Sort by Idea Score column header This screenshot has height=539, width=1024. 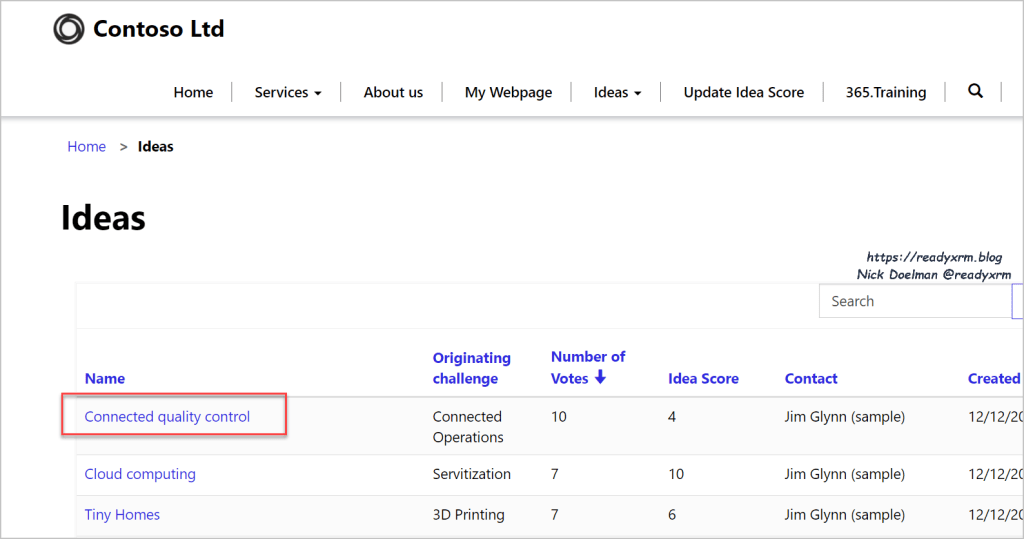[x=703, y=378]
